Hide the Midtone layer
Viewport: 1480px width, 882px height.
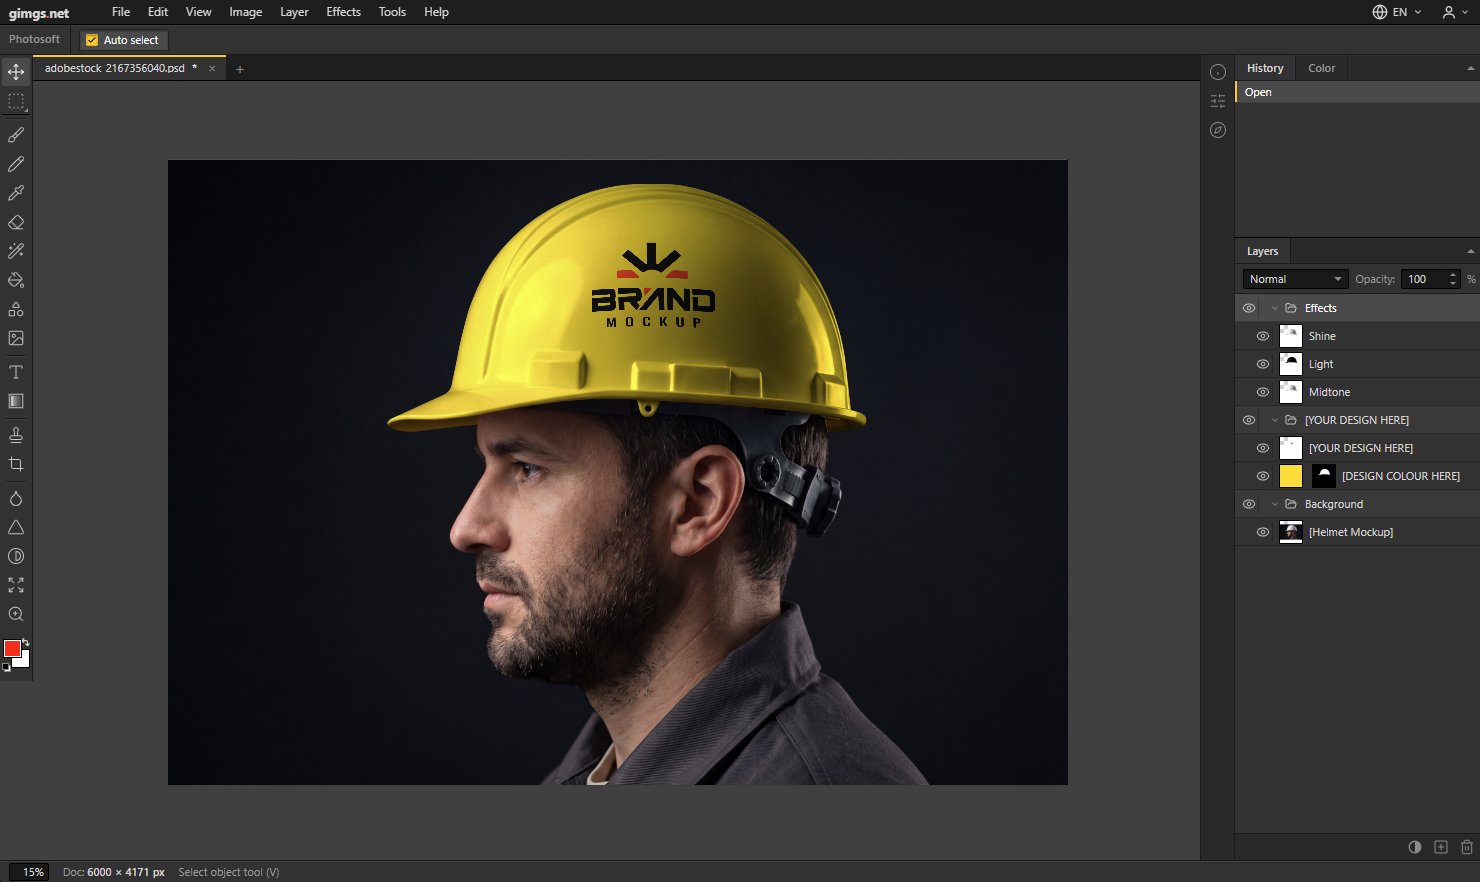1263,392
